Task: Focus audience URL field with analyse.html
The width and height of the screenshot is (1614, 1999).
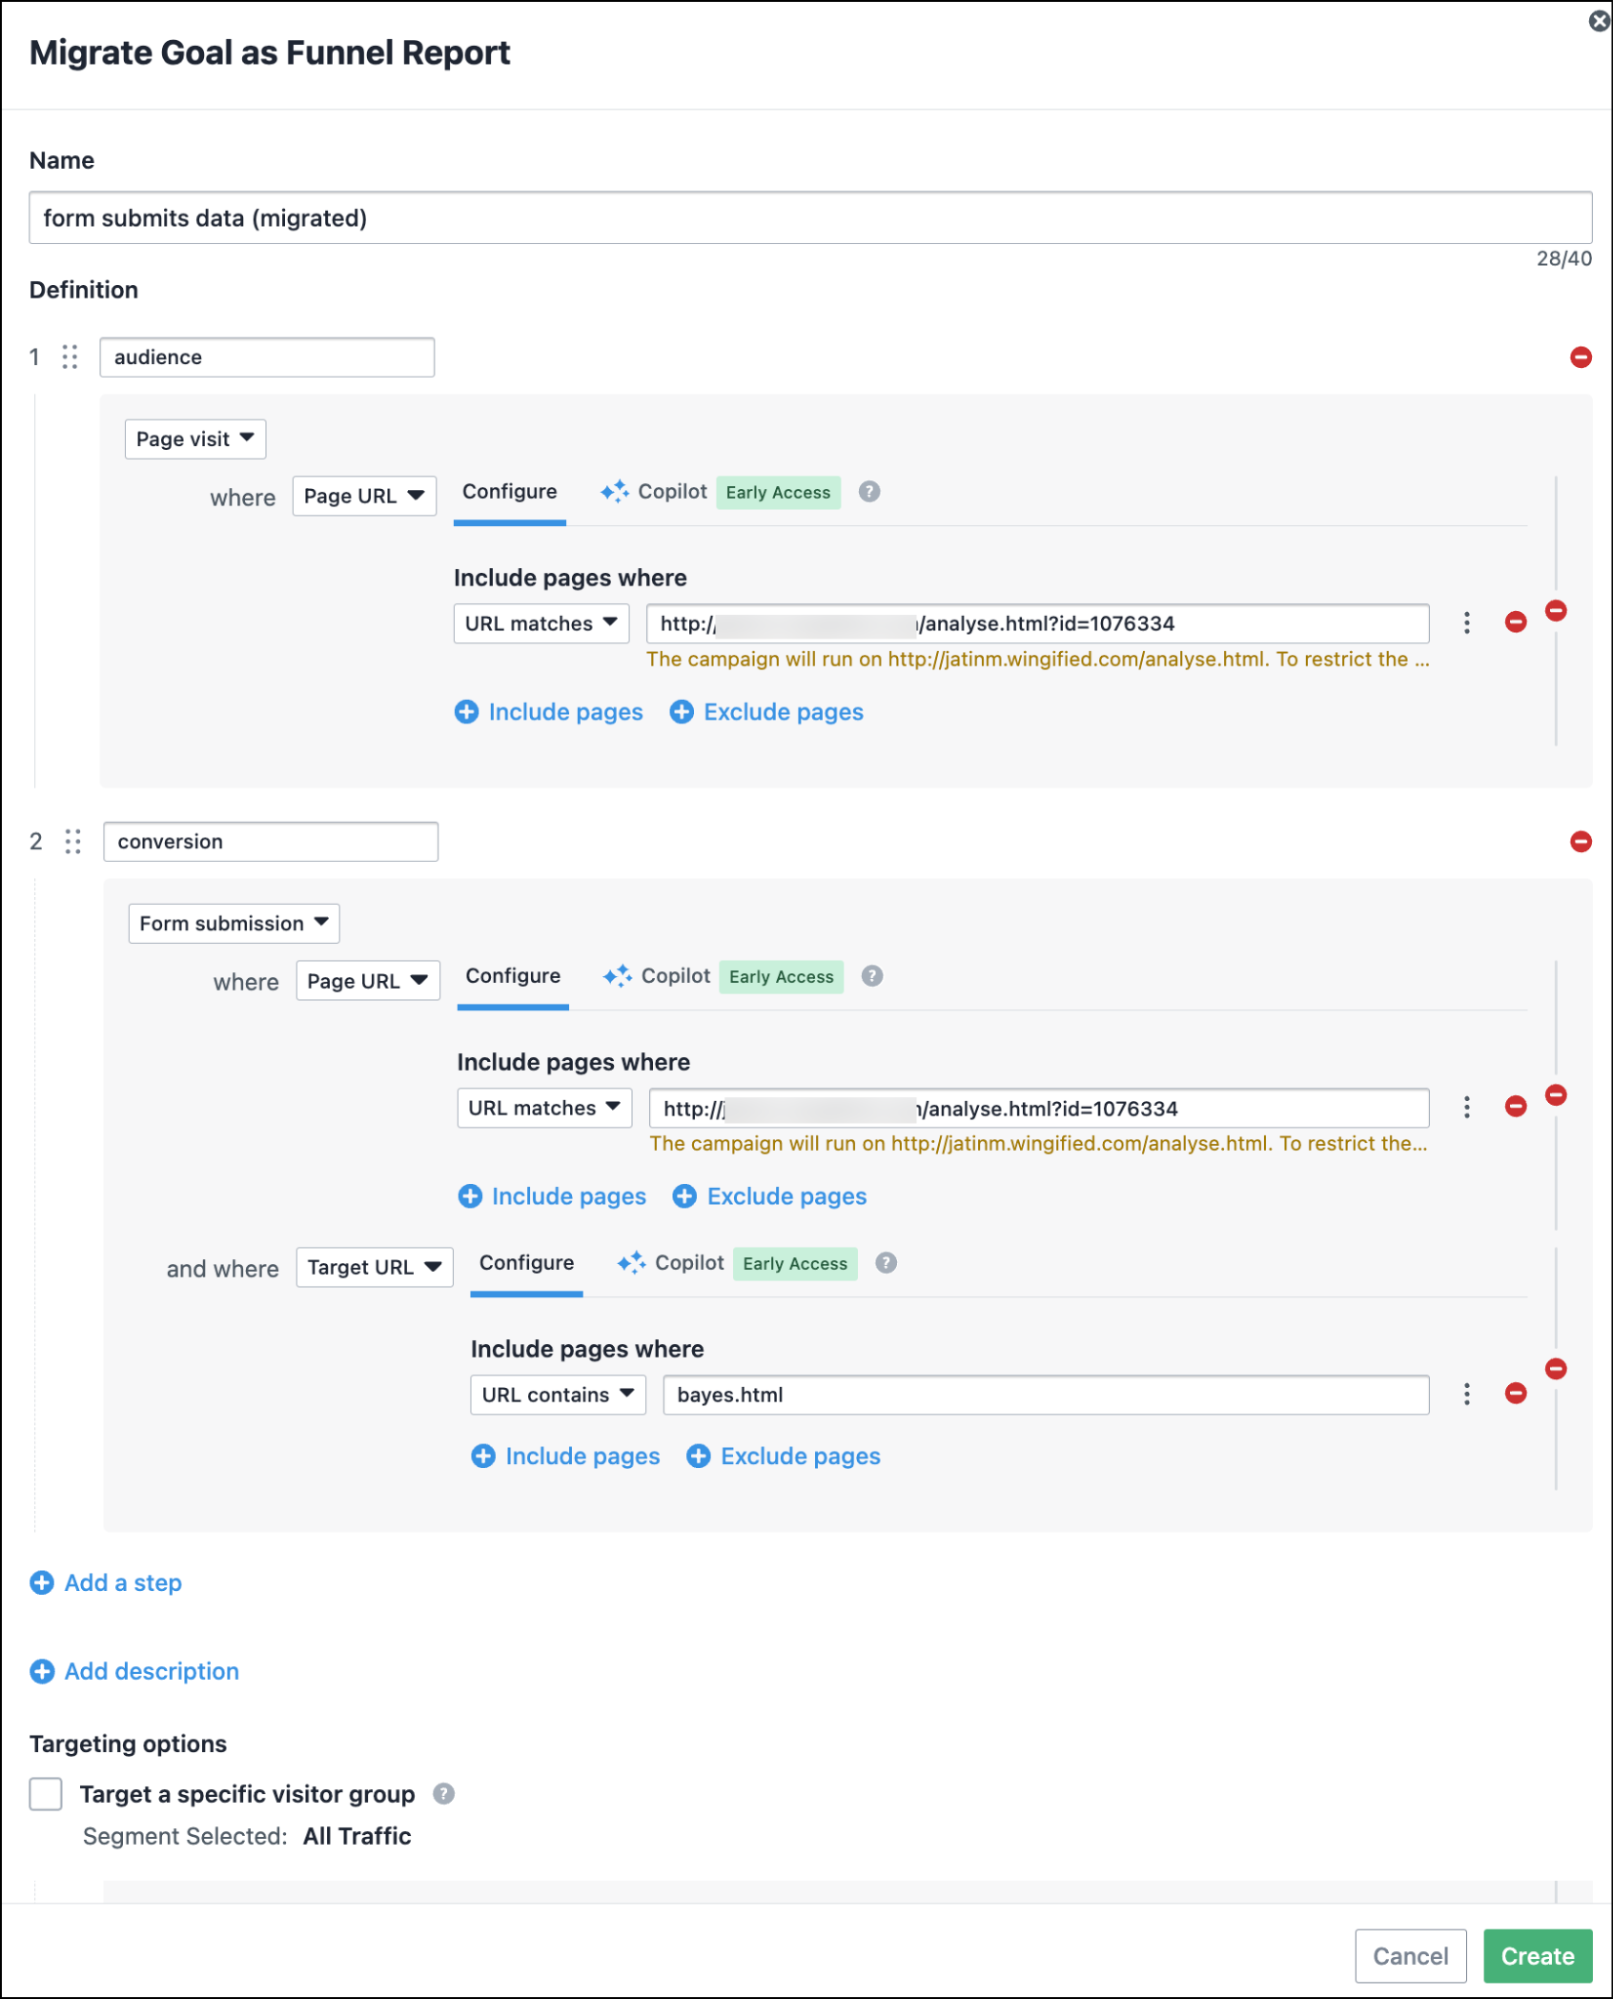Action: 1037,623
